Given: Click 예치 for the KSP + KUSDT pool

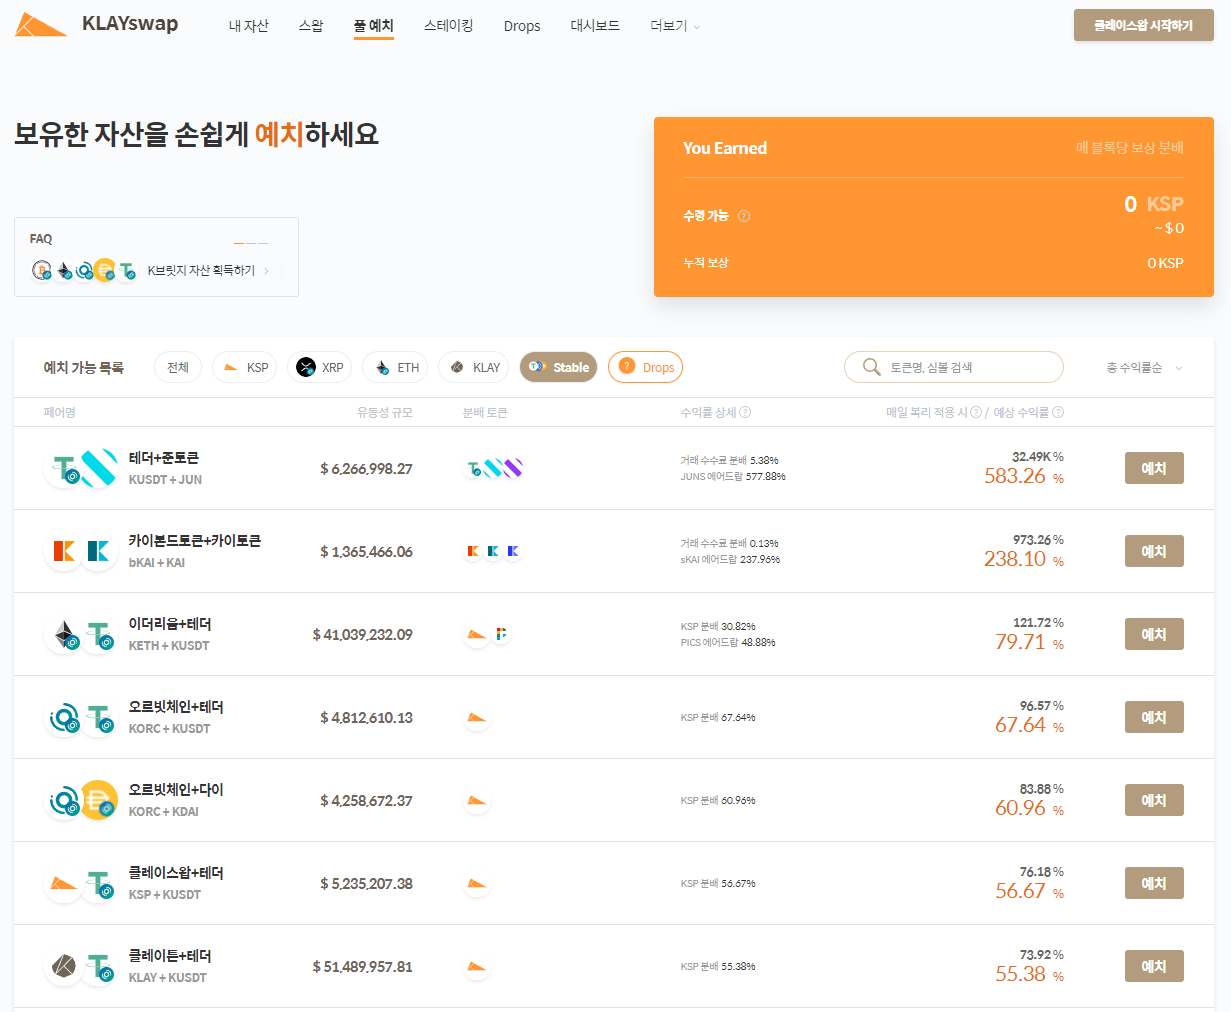Looking at the screenshot, I should coord(1154,883).
